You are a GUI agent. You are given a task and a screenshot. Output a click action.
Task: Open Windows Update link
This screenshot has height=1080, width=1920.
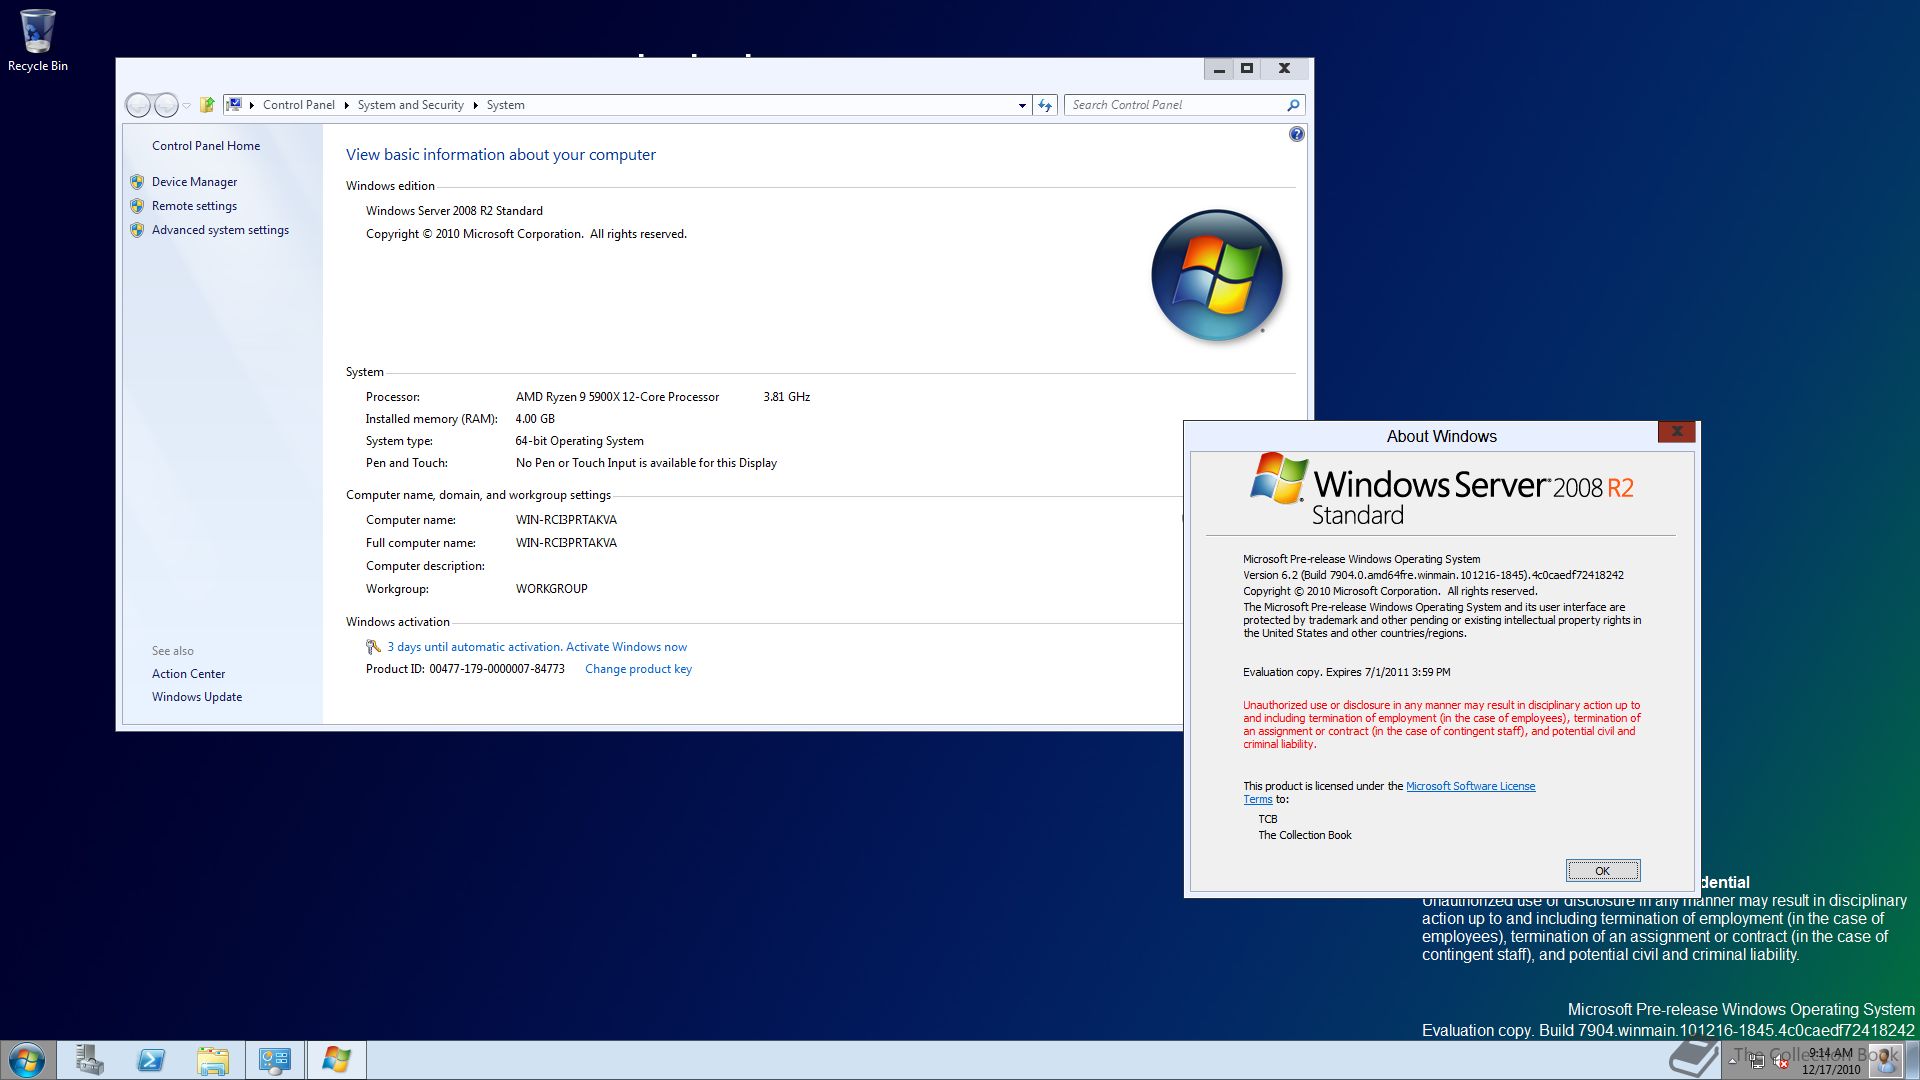197,697
